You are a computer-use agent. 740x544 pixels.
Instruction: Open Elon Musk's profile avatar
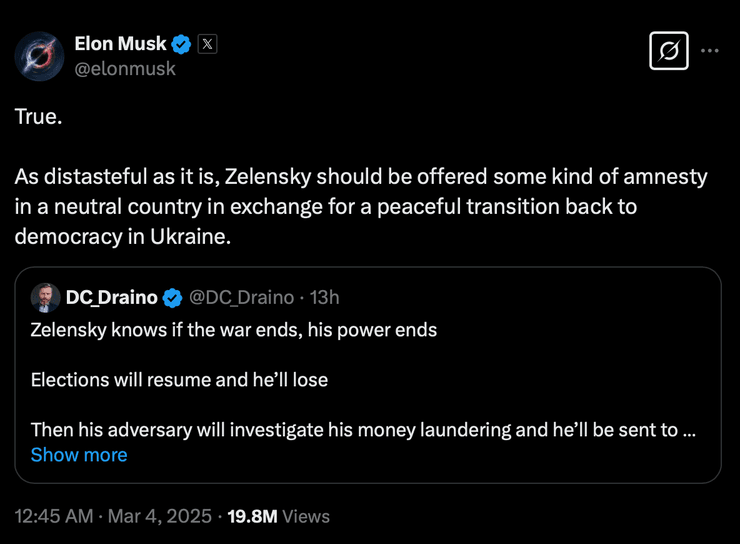click(40, 56)
